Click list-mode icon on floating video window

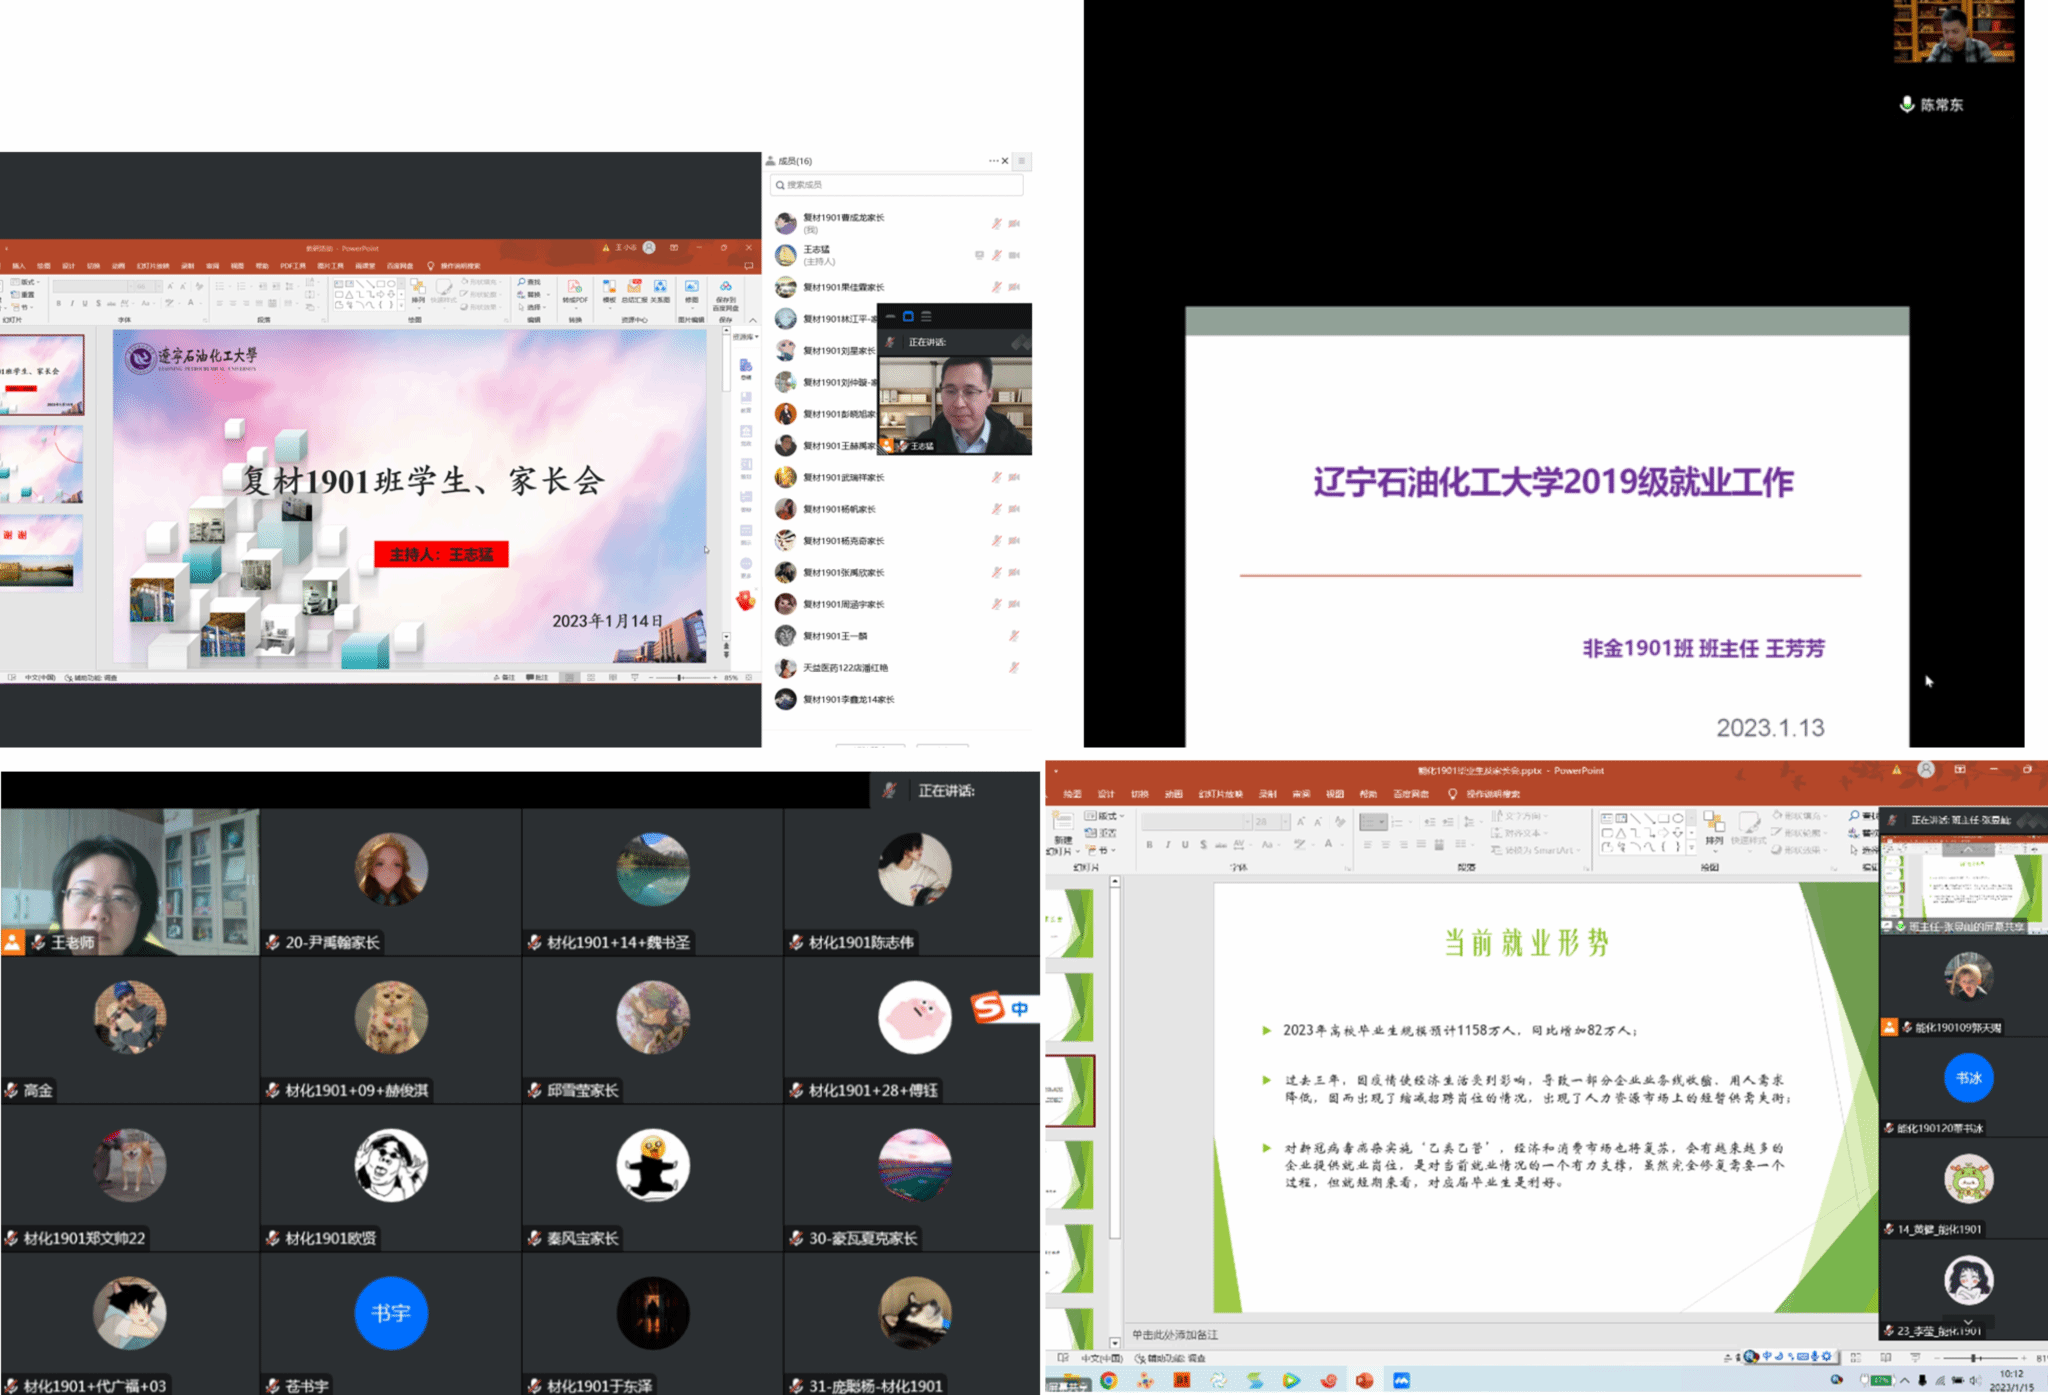(926, 316)
